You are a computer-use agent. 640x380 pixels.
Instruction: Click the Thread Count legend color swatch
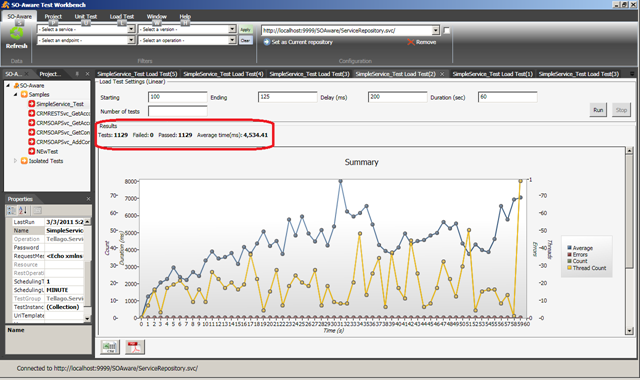tap(569, 268)
